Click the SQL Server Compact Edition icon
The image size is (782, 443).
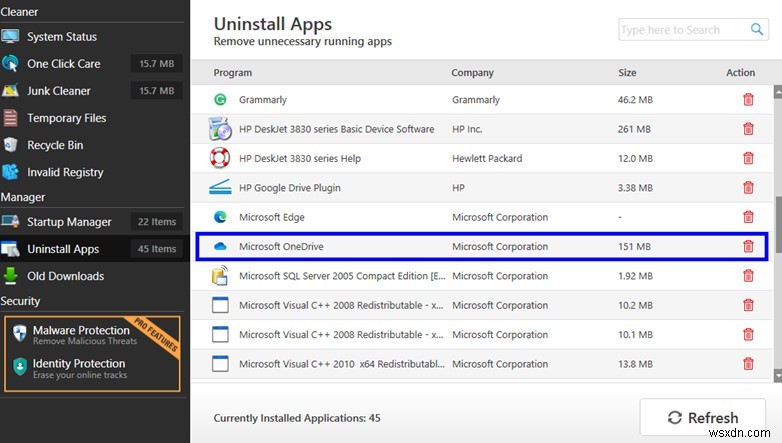[x=220, y=275]
